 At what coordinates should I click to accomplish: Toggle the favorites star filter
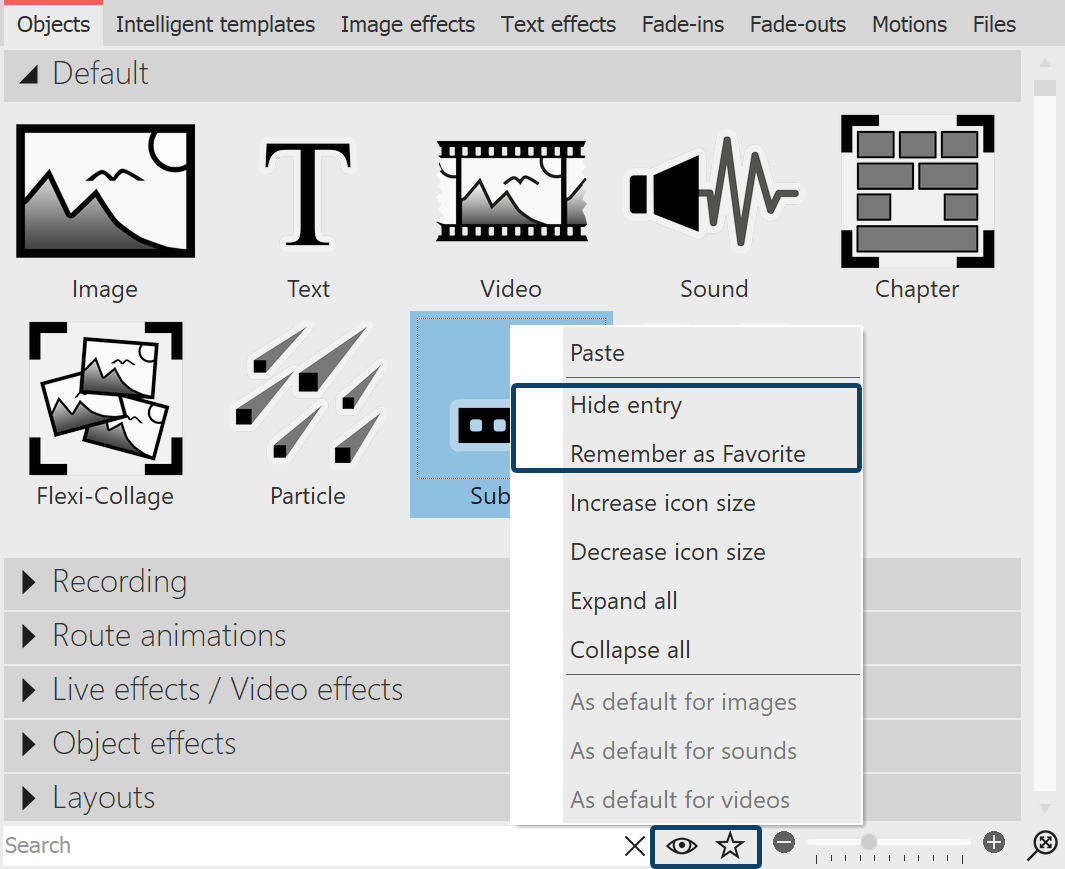[731, 845]
